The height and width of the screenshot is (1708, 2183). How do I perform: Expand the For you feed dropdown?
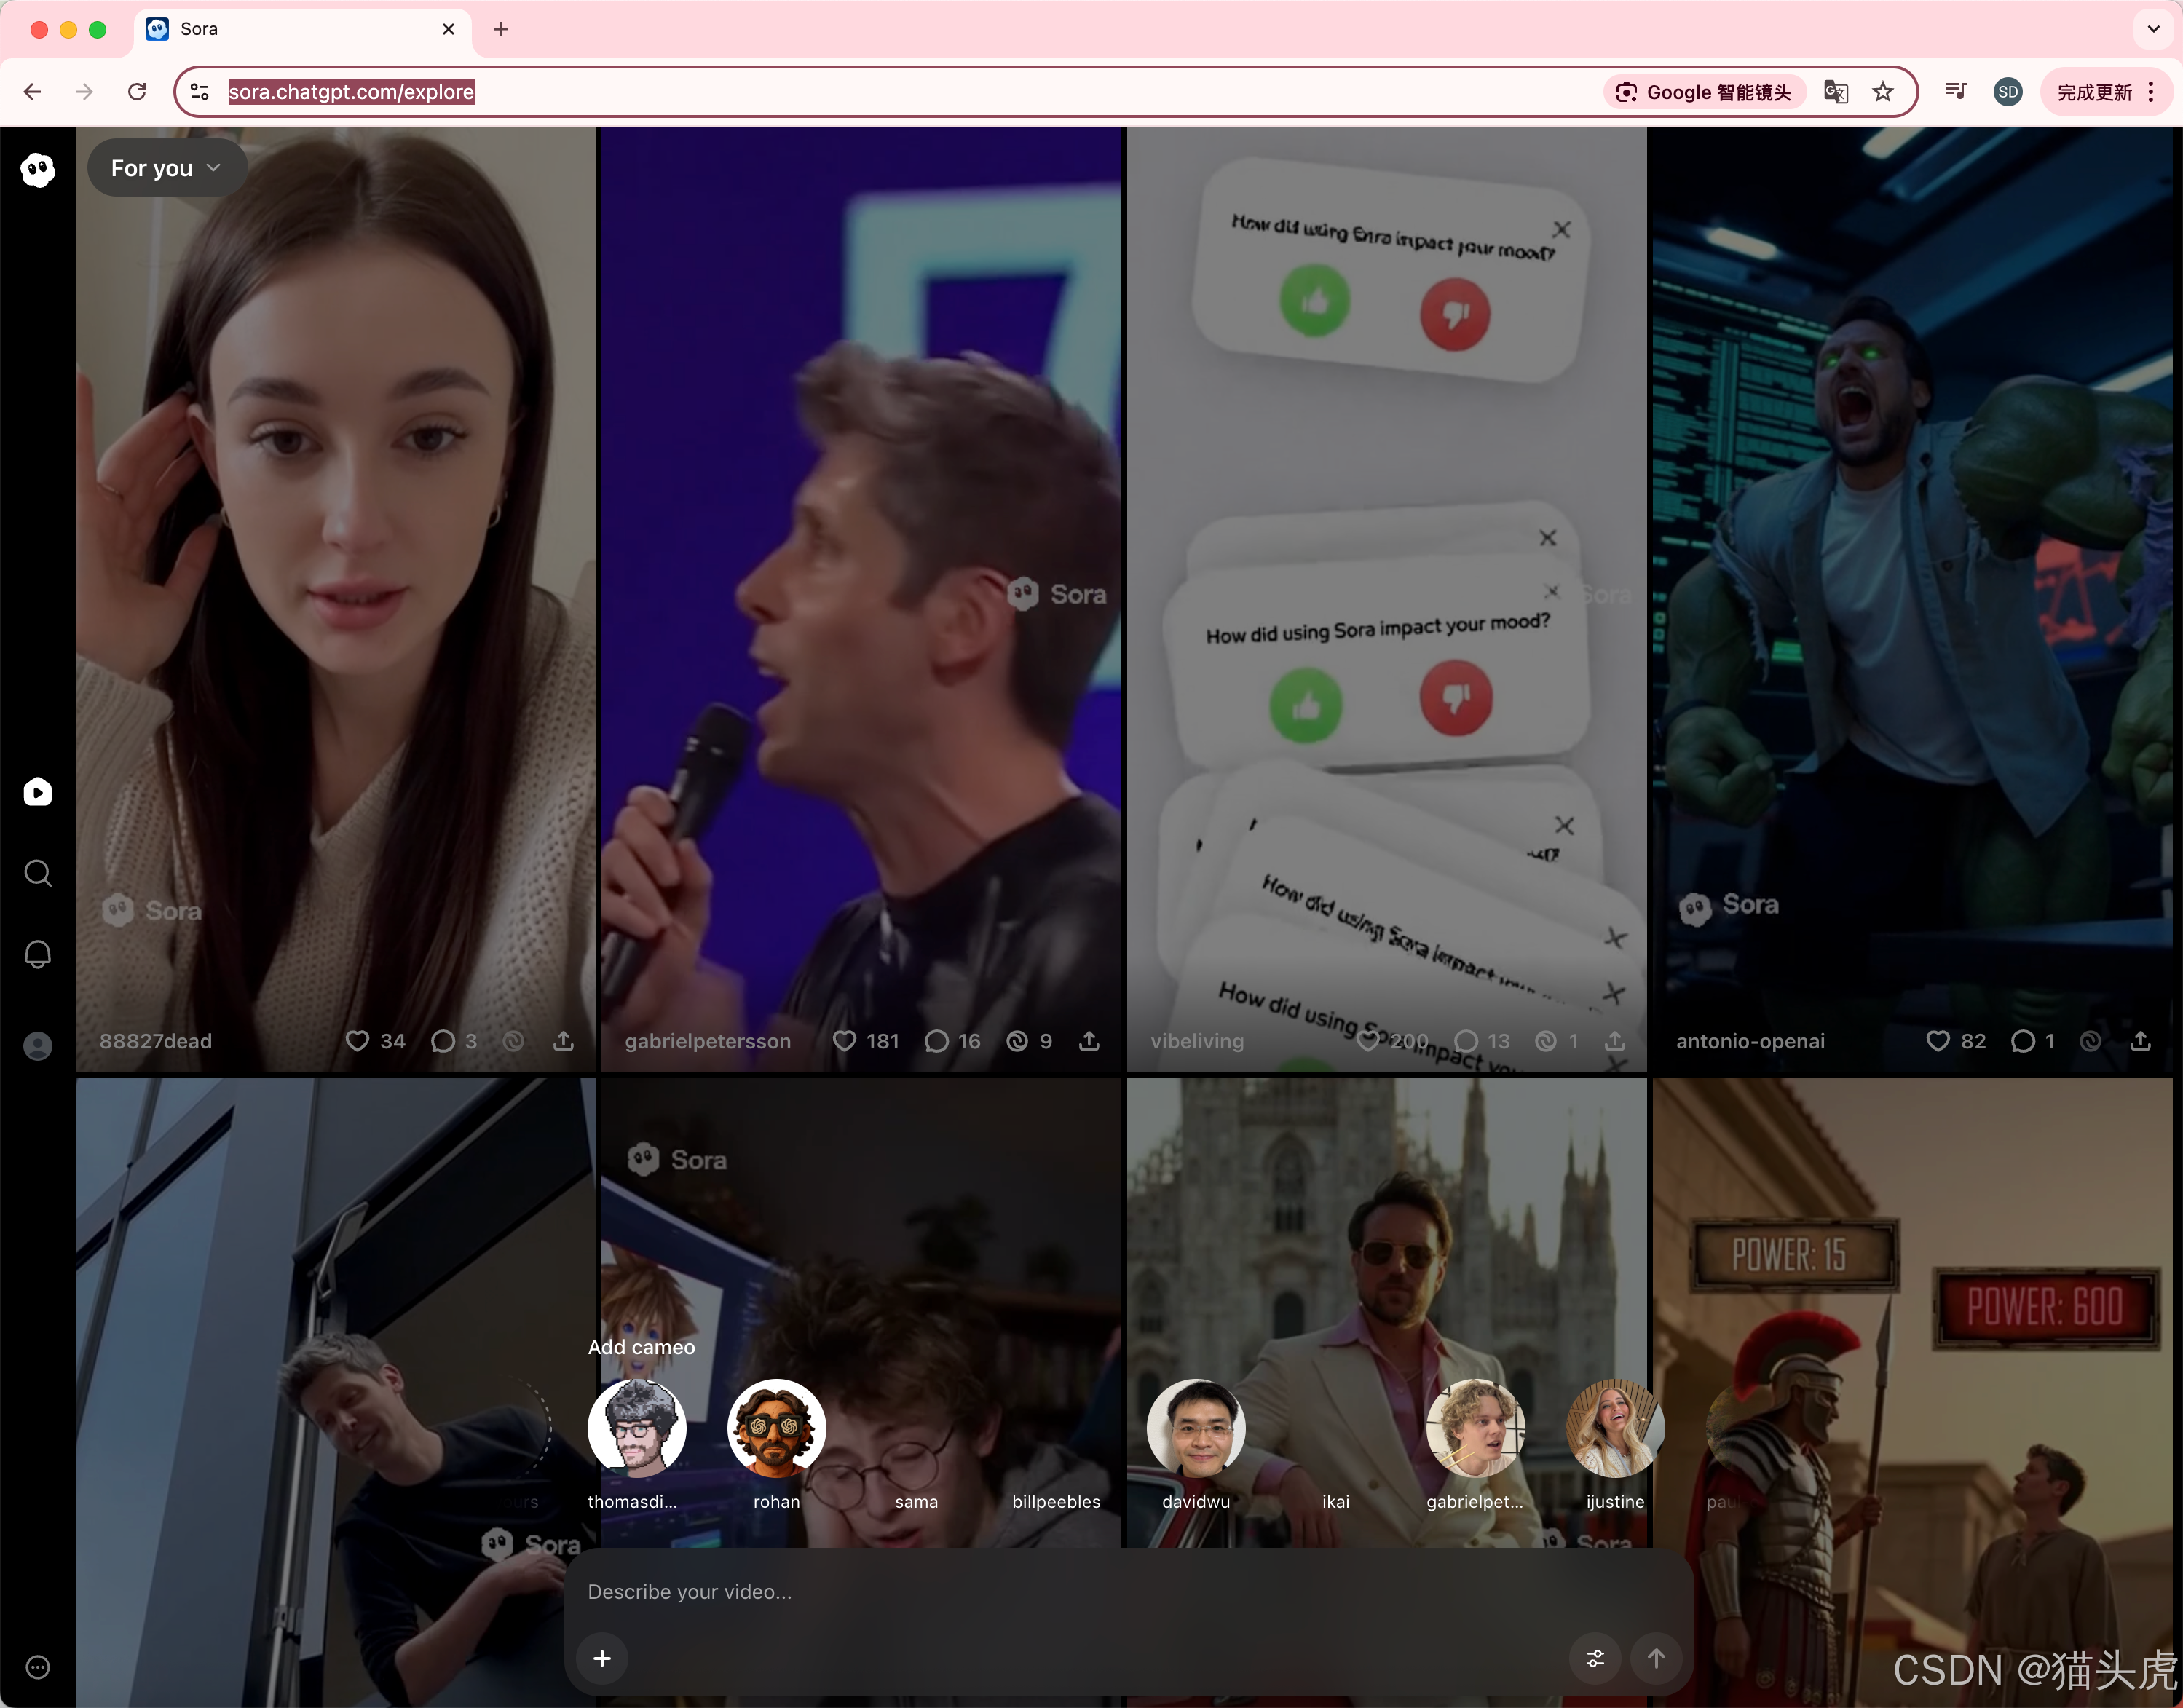[x=166, y=168]
